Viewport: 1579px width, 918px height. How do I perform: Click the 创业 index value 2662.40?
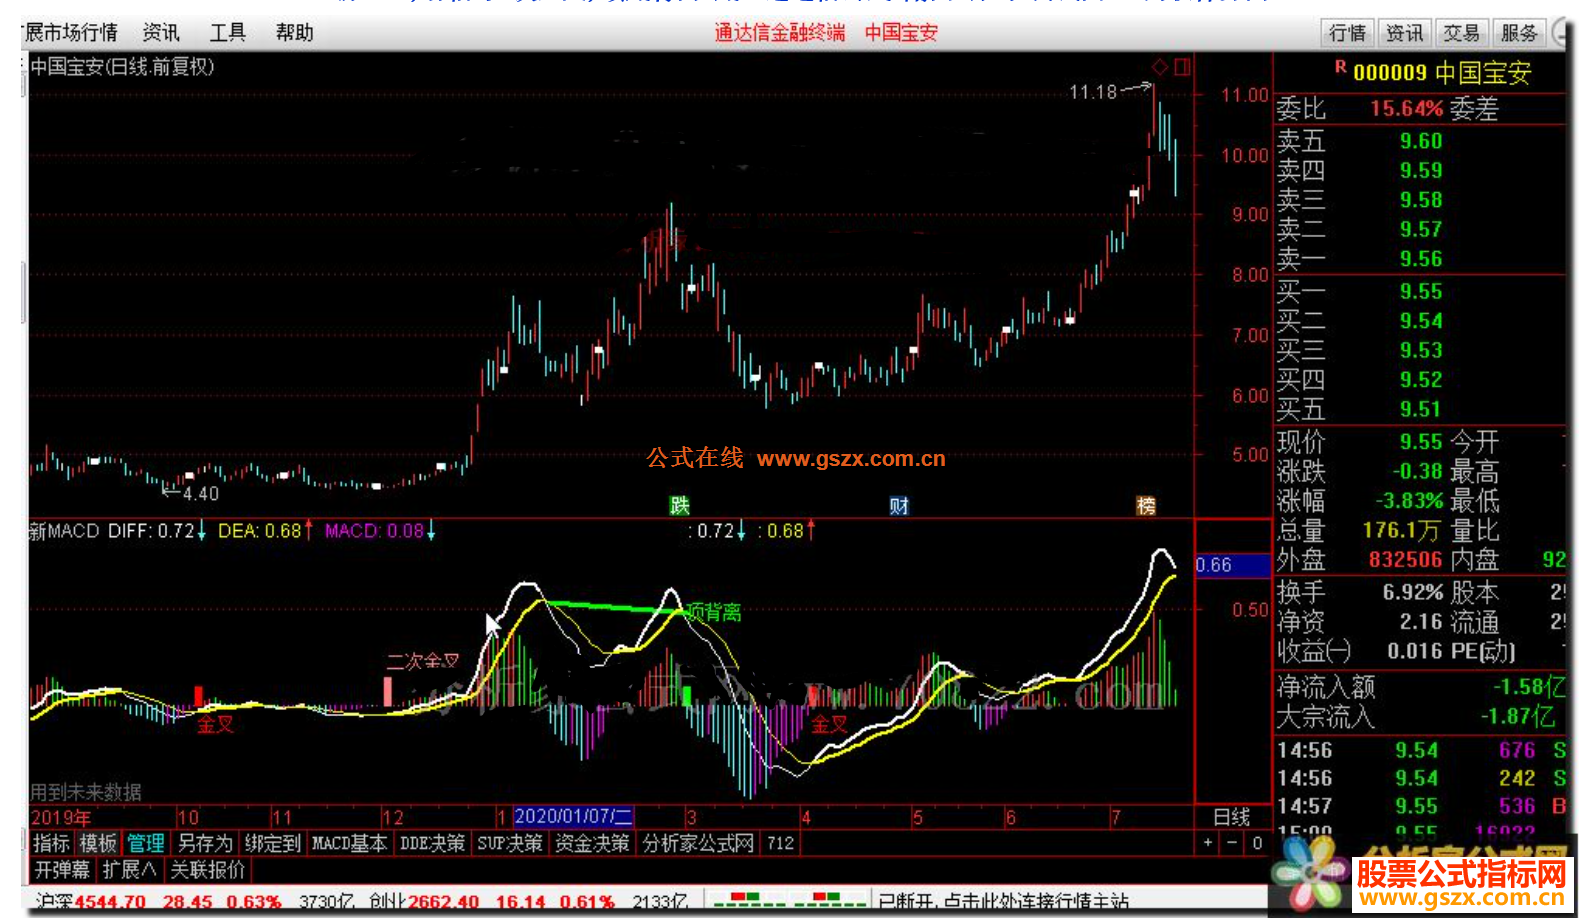tap(443, 902)
